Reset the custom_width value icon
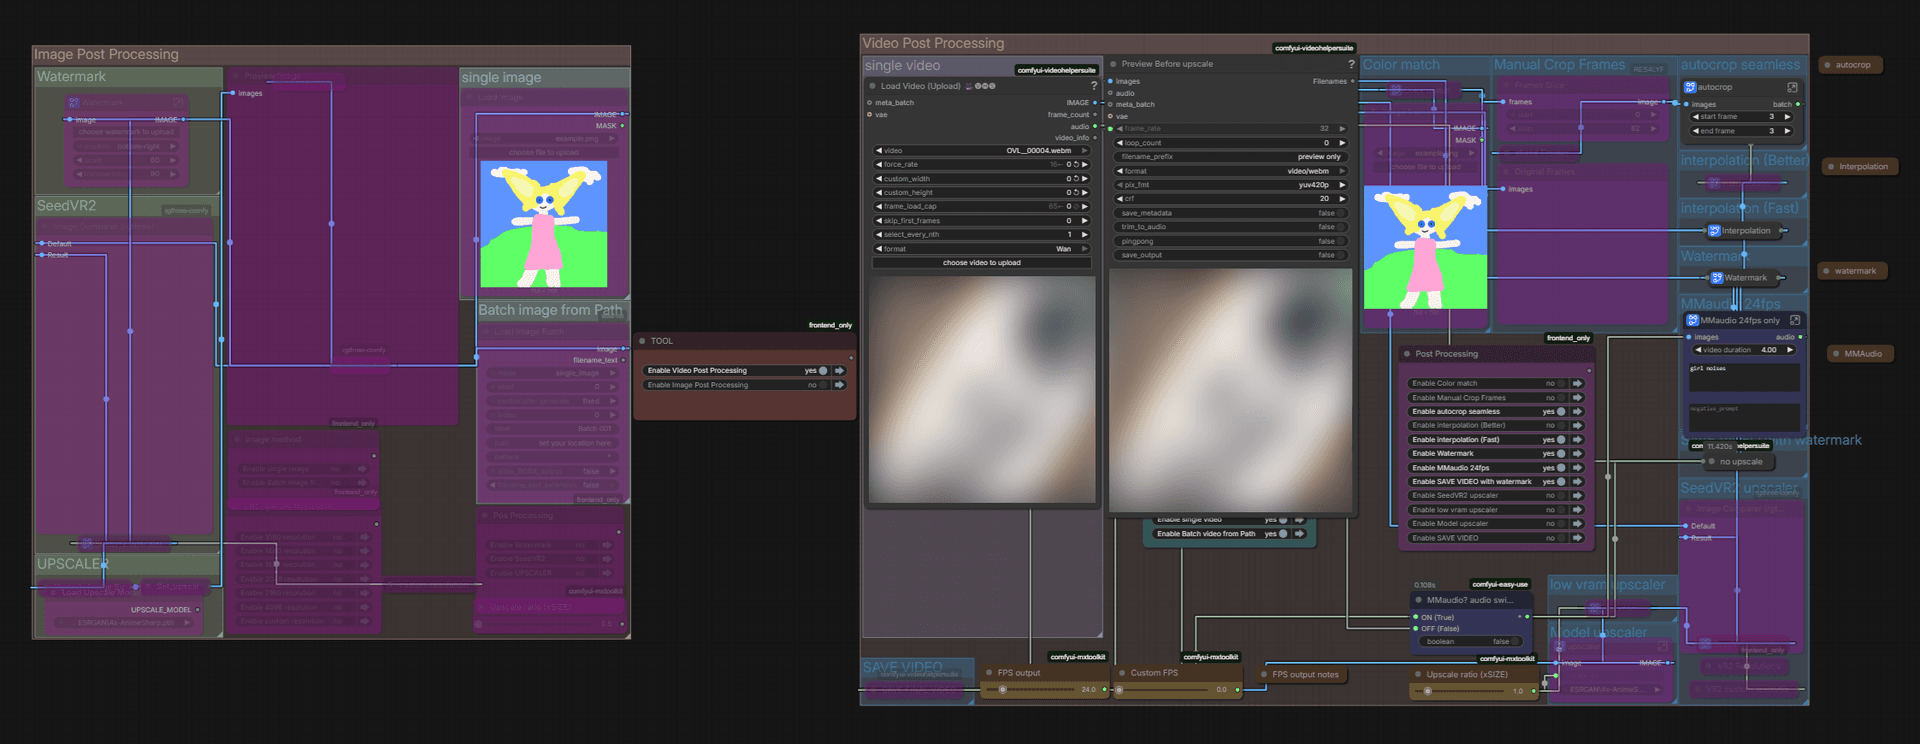The width and height of the screenshot is (1920, 744). [1076, 179]
